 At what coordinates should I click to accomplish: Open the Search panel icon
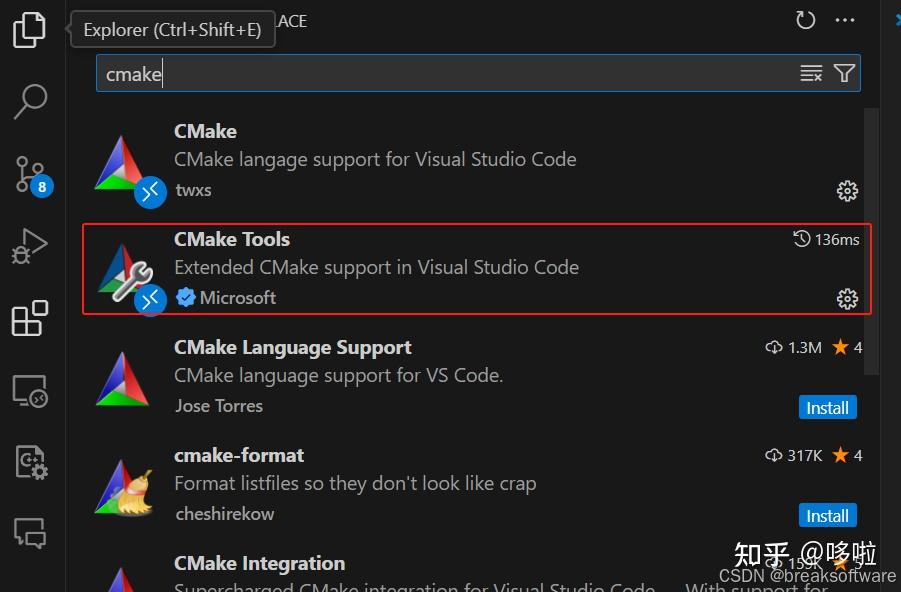point(29,101)
